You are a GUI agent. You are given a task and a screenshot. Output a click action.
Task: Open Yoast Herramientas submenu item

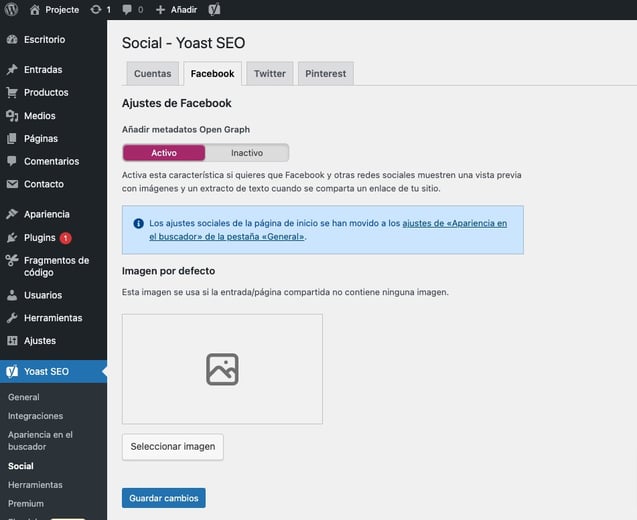click(x=35, y=485)
